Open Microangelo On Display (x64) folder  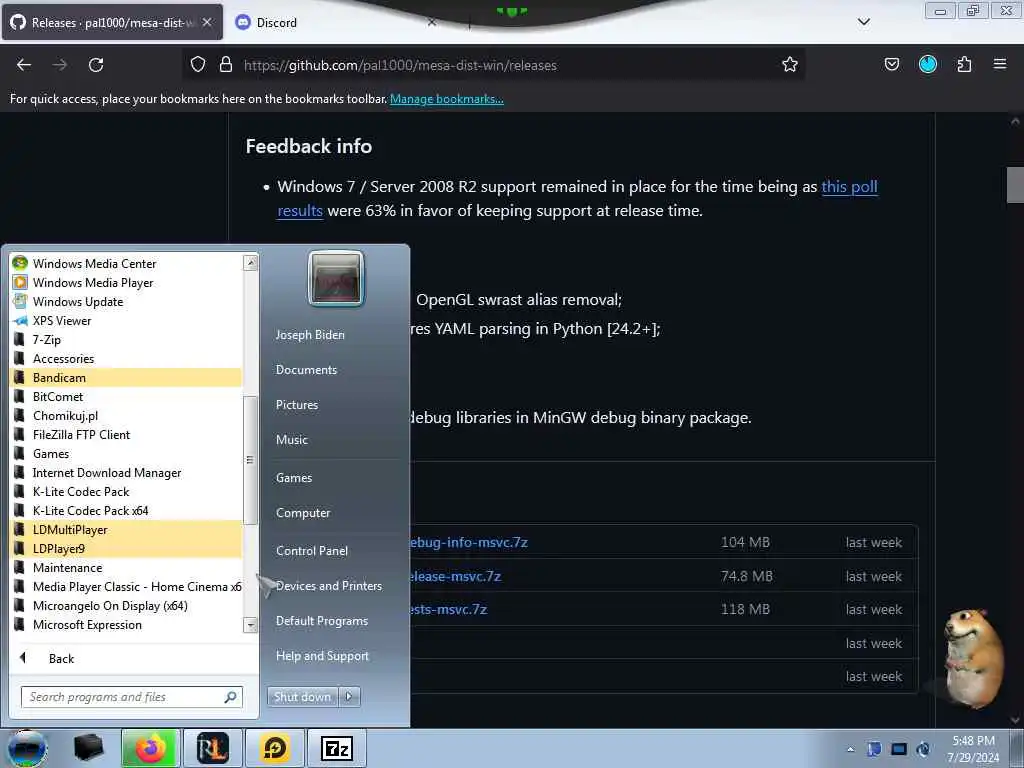coord(126,605)
